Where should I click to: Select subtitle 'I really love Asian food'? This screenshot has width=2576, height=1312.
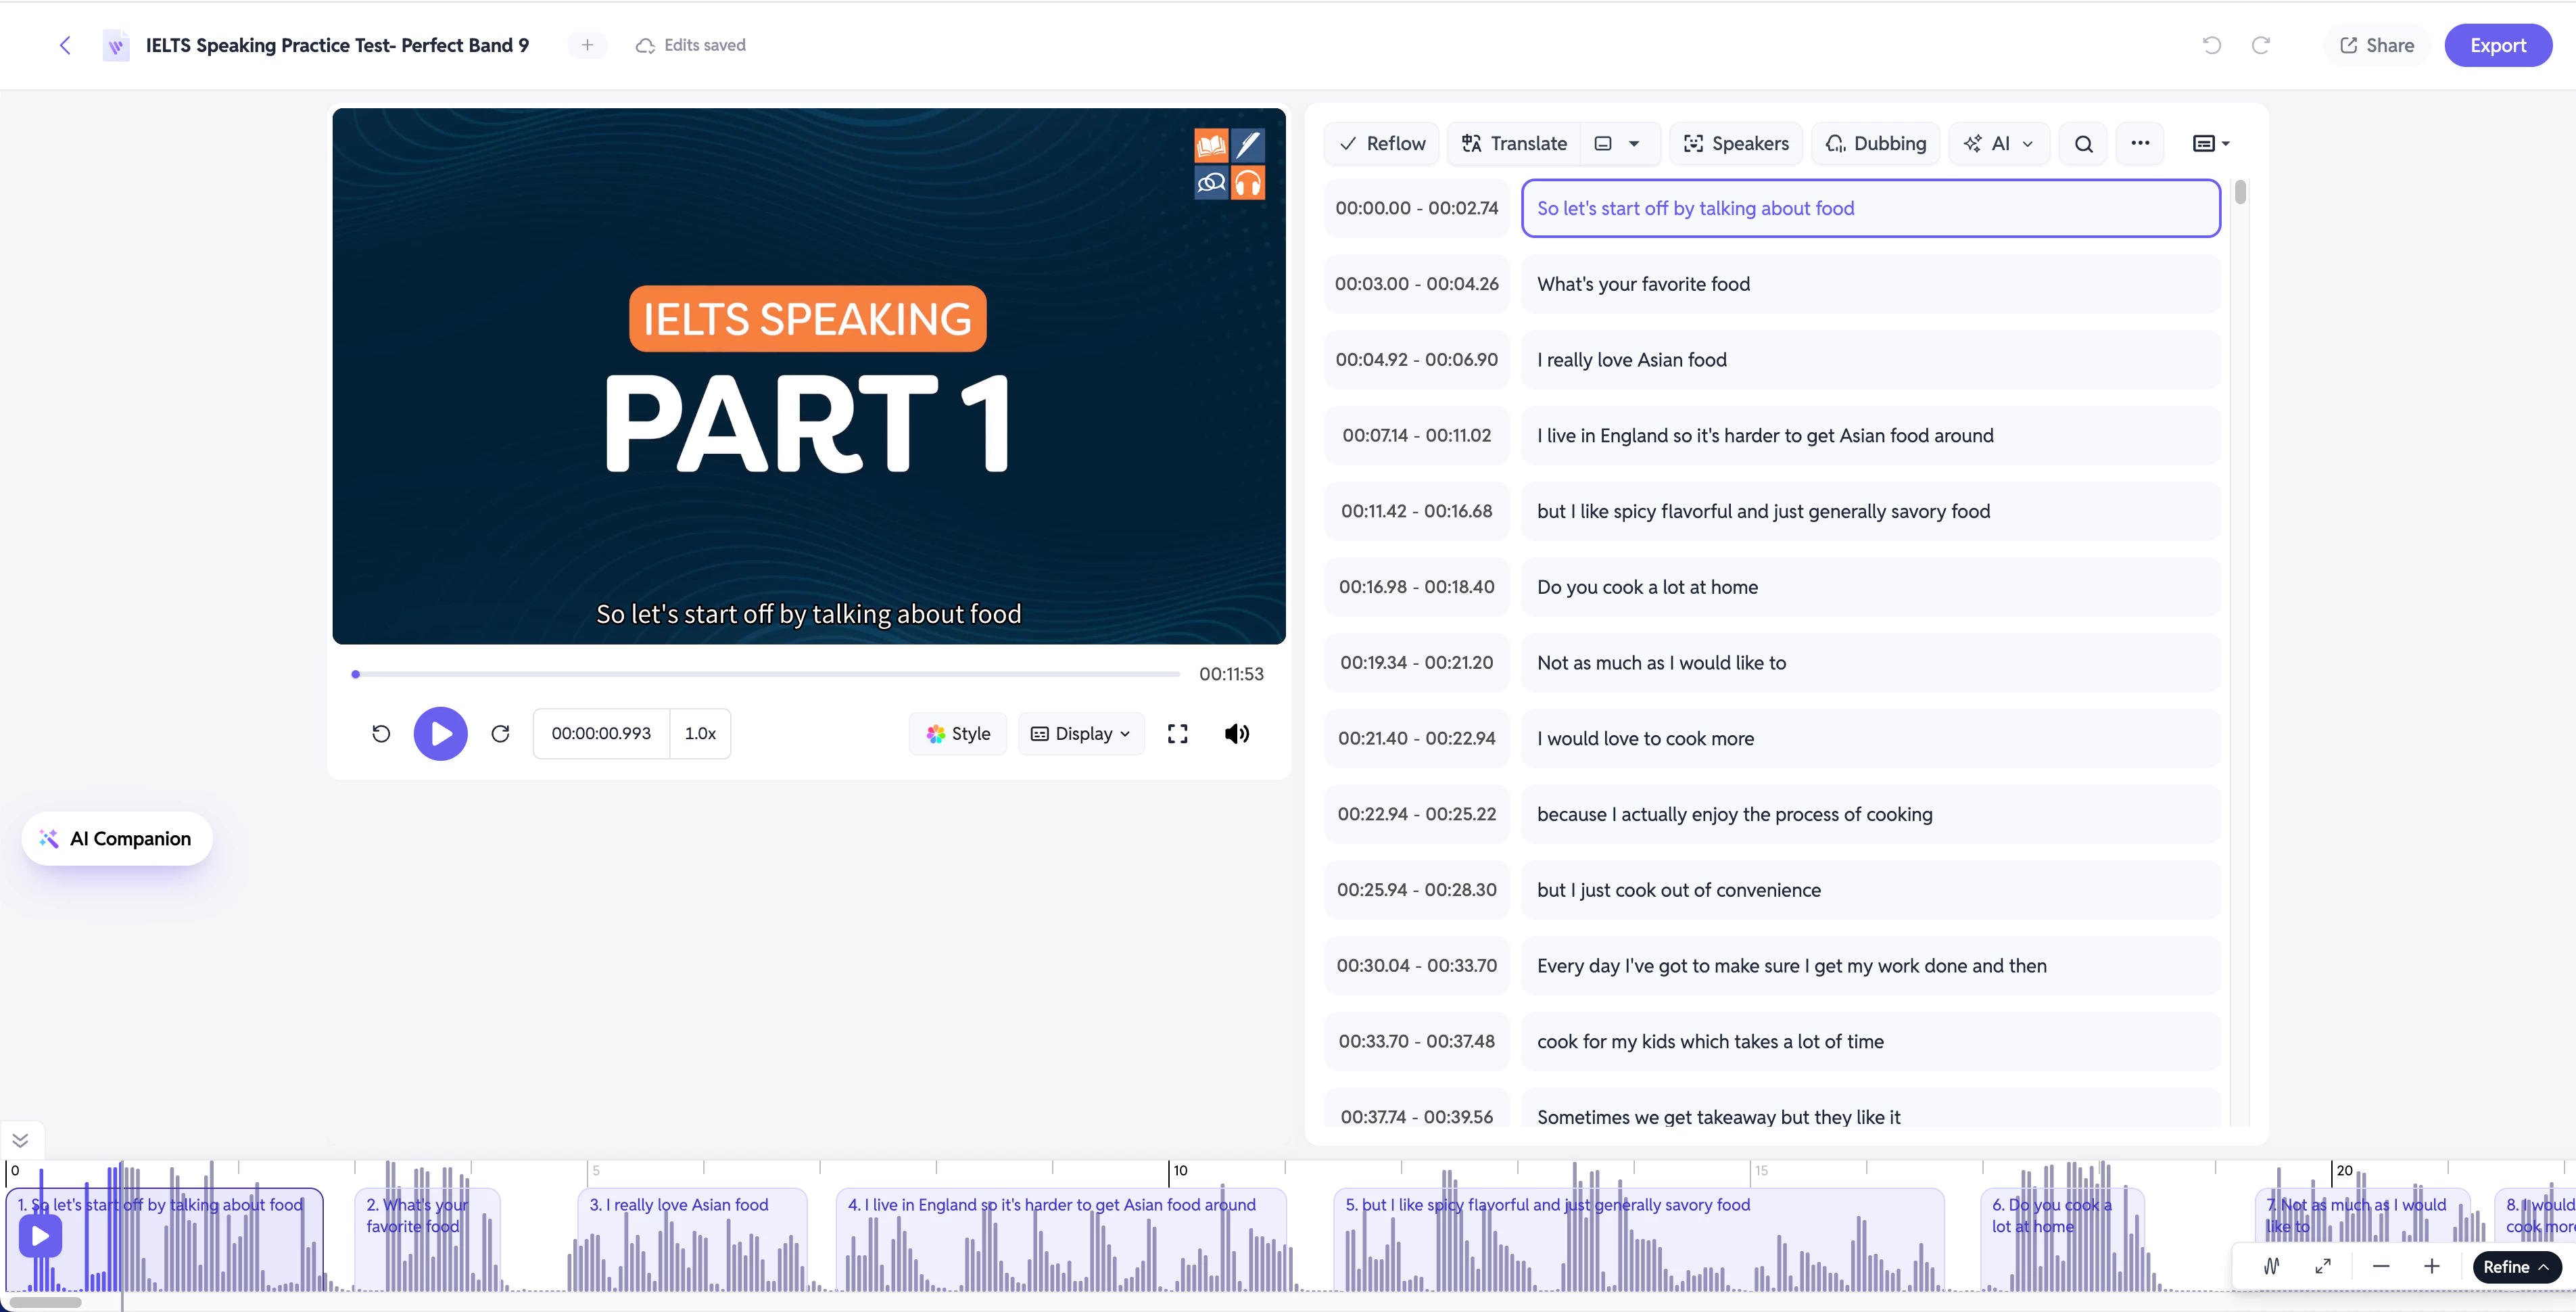1870,360
